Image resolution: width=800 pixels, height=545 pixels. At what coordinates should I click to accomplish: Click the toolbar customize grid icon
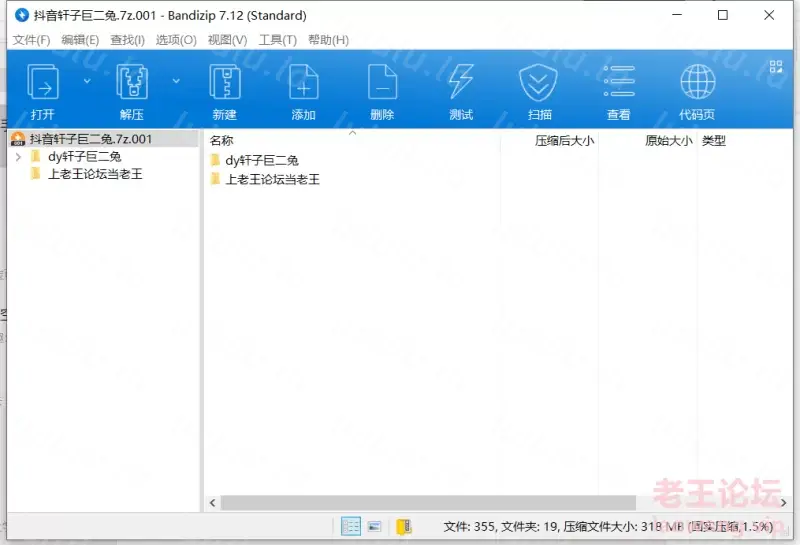click(x=776, y=66)
